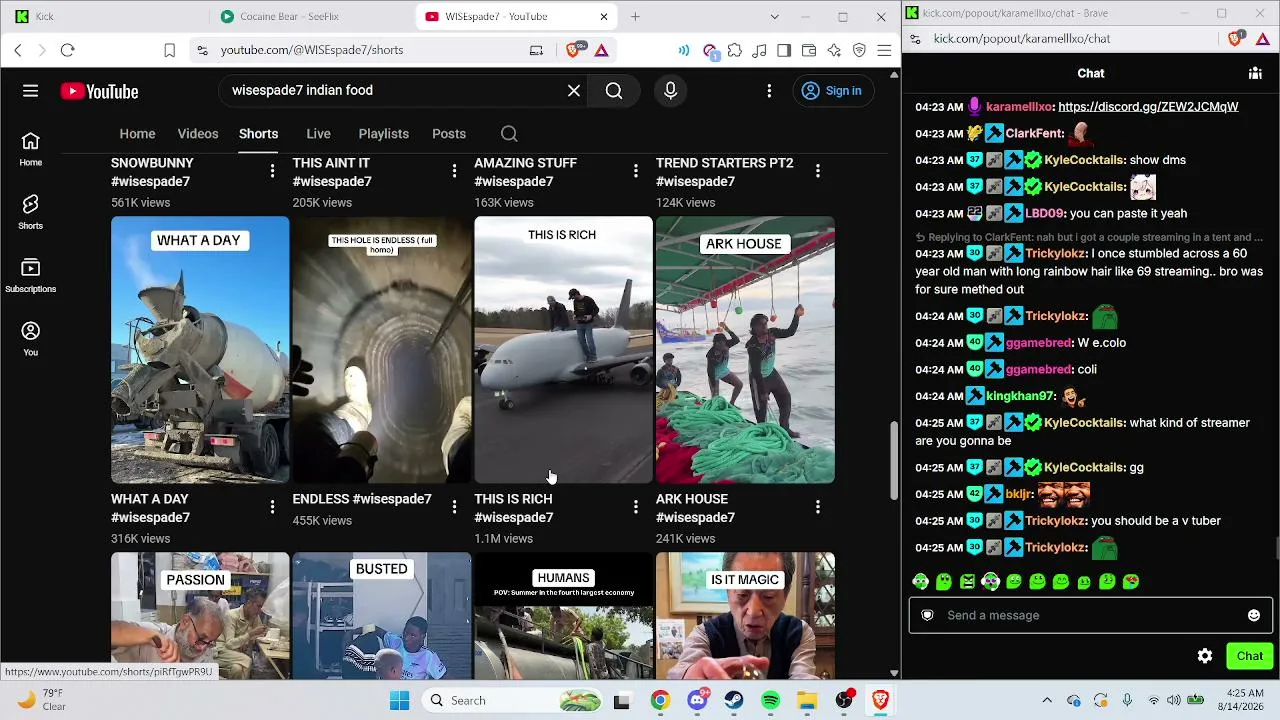Click the Send a message chat field
This screenshot has width=1280, height=720.
1090,615
